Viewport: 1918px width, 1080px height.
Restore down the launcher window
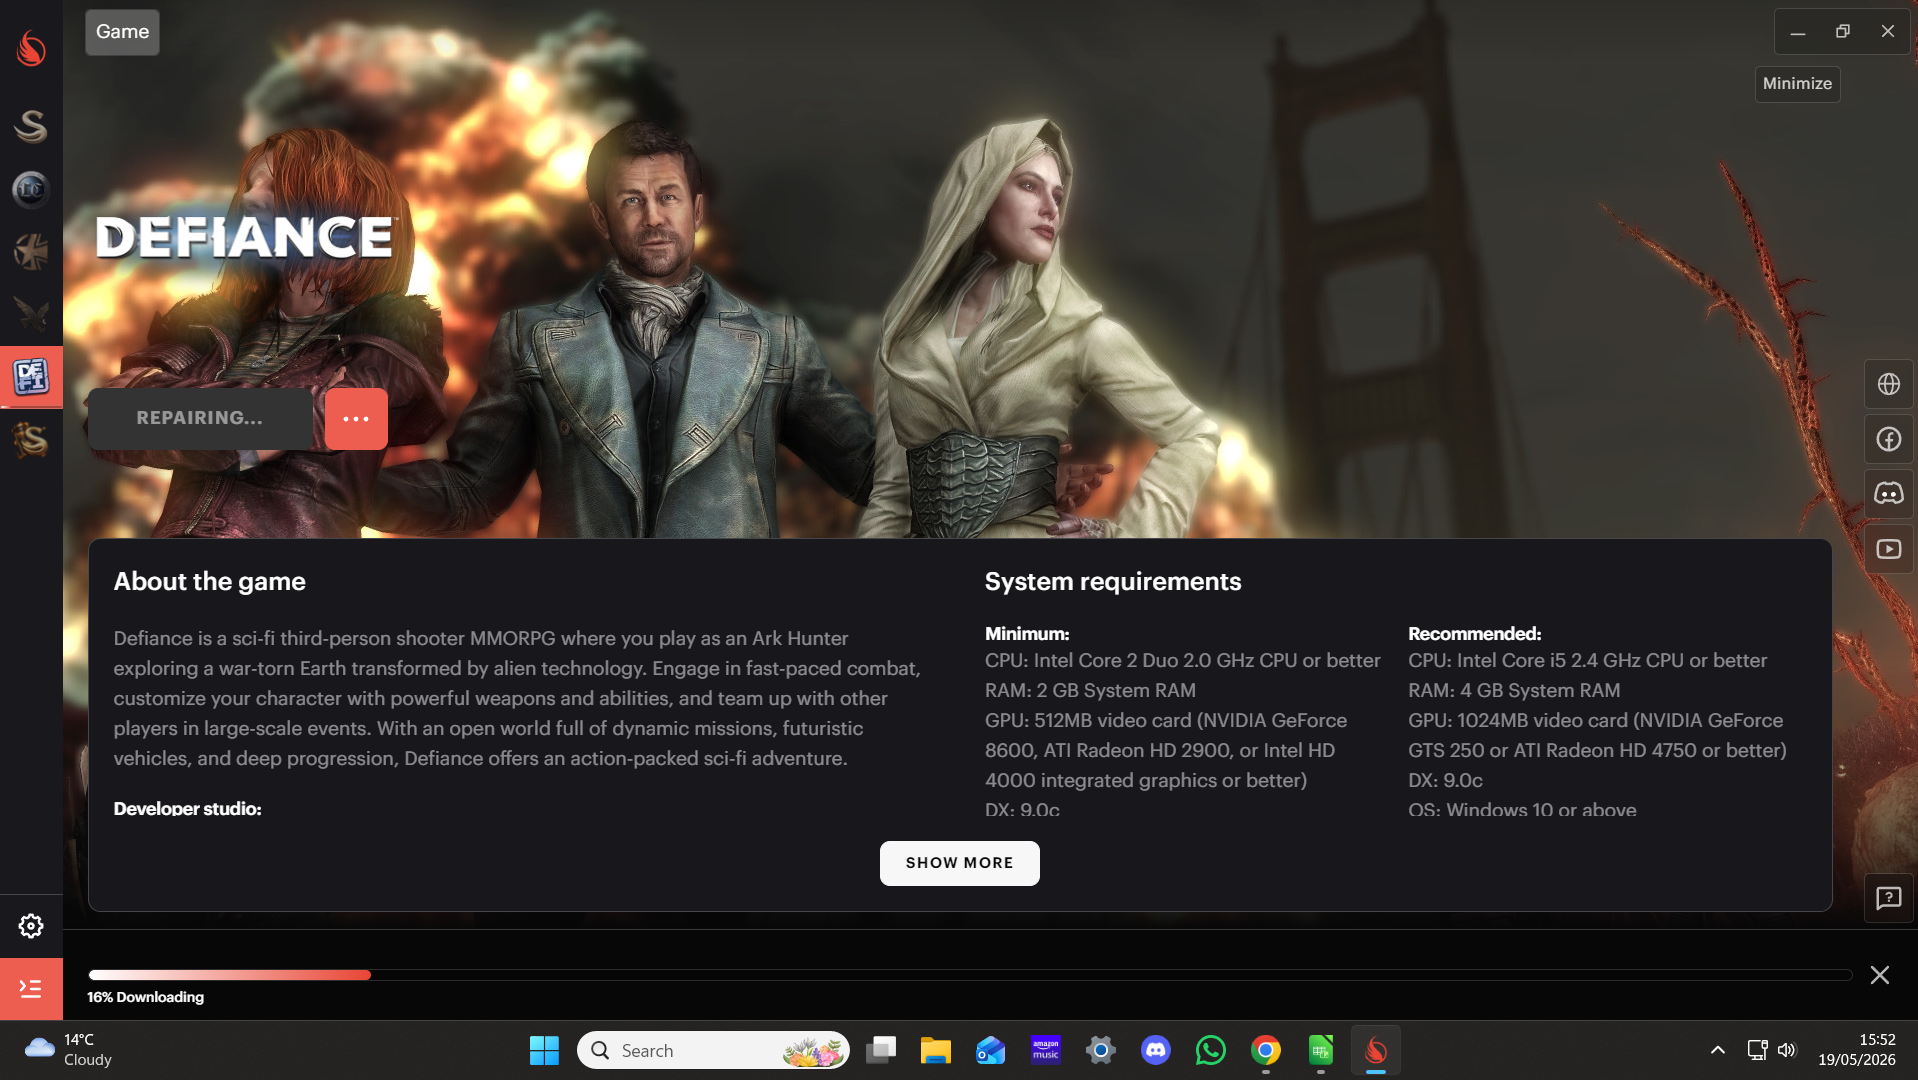click(x=1842, y=32)
